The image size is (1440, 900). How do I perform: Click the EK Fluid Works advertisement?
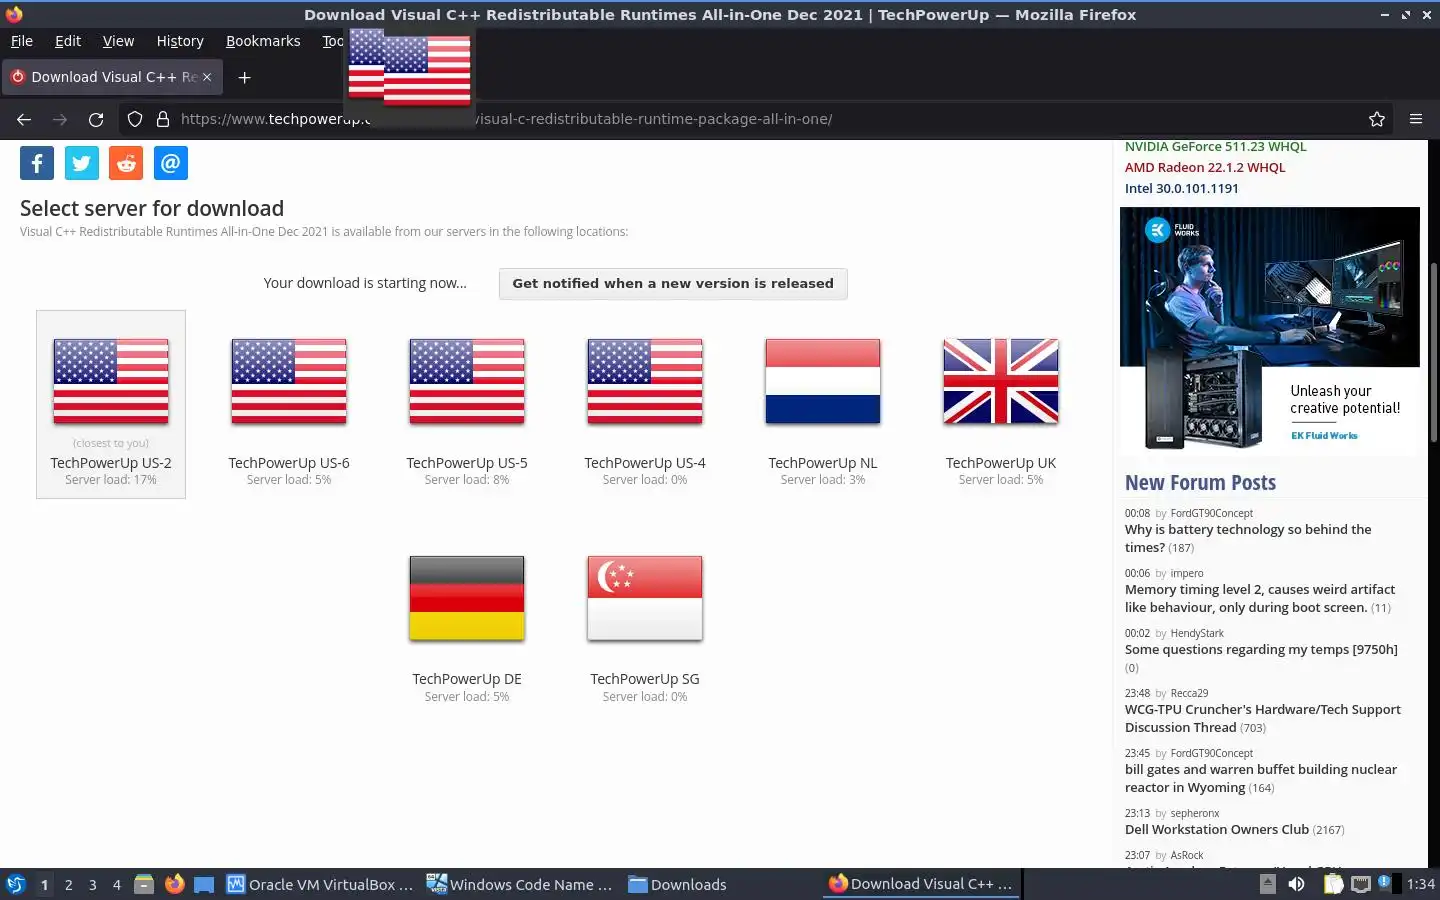coord(1270,331)
